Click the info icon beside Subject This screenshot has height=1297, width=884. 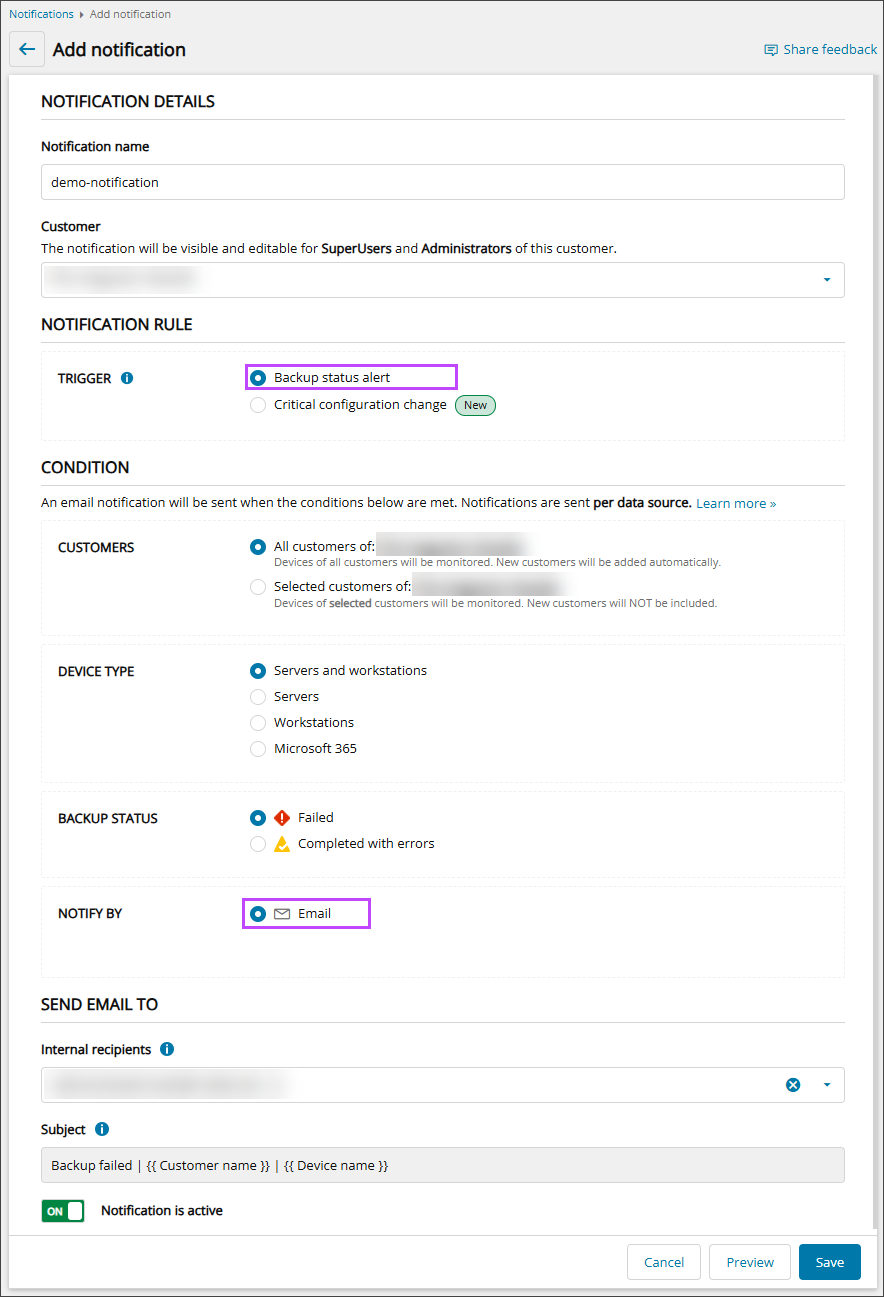click(x=102, y=1129)
